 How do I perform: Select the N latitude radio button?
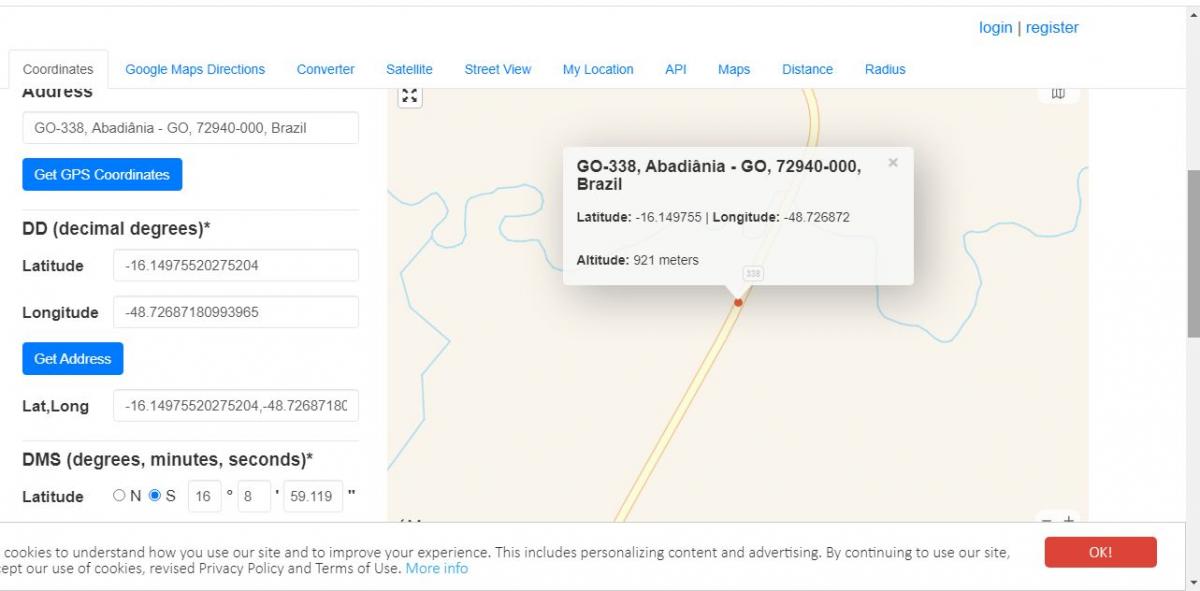(120, 495)
